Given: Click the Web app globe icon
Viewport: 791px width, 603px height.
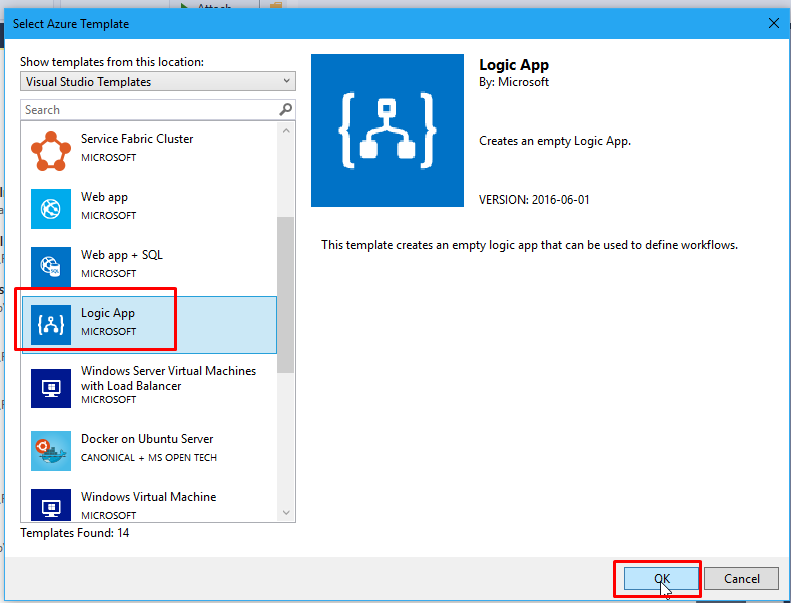Looking at the screenshot, I should coord(51,209).
